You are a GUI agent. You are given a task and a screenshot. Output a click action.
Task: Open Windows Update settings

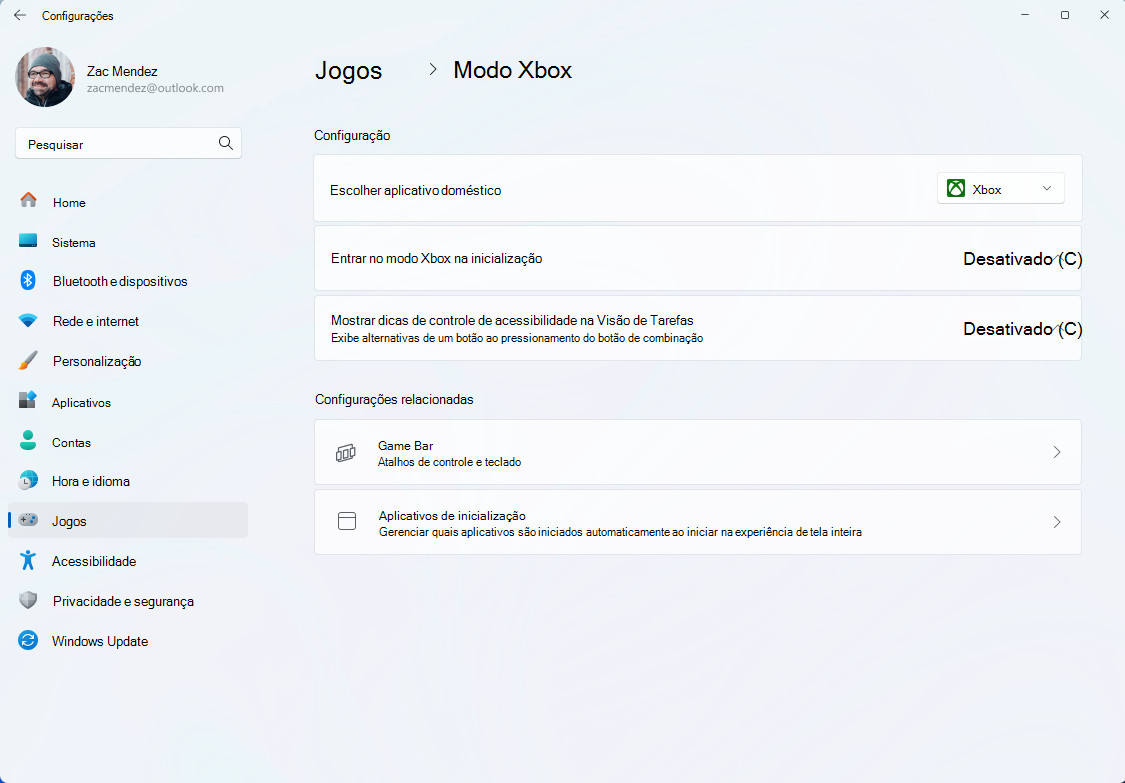128,642
